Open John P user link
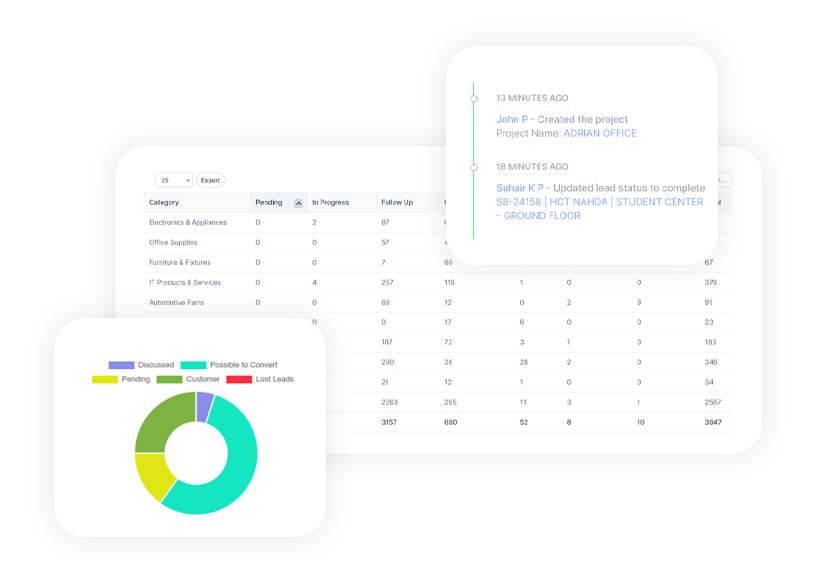Viewport: 815px width, 583px height. point(512,120)
